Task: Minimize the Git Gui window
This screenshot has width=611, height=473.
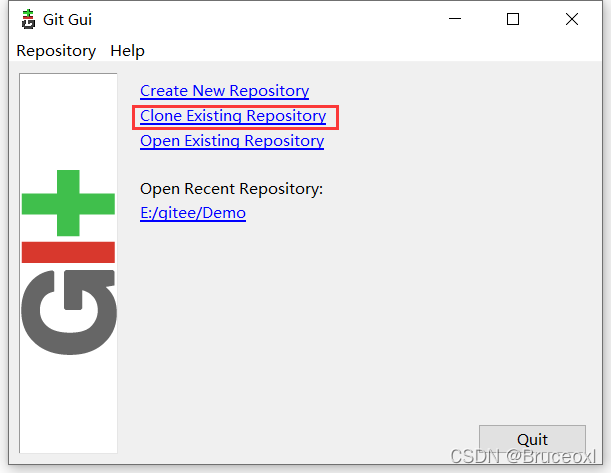Action: (x=455, y=19)
